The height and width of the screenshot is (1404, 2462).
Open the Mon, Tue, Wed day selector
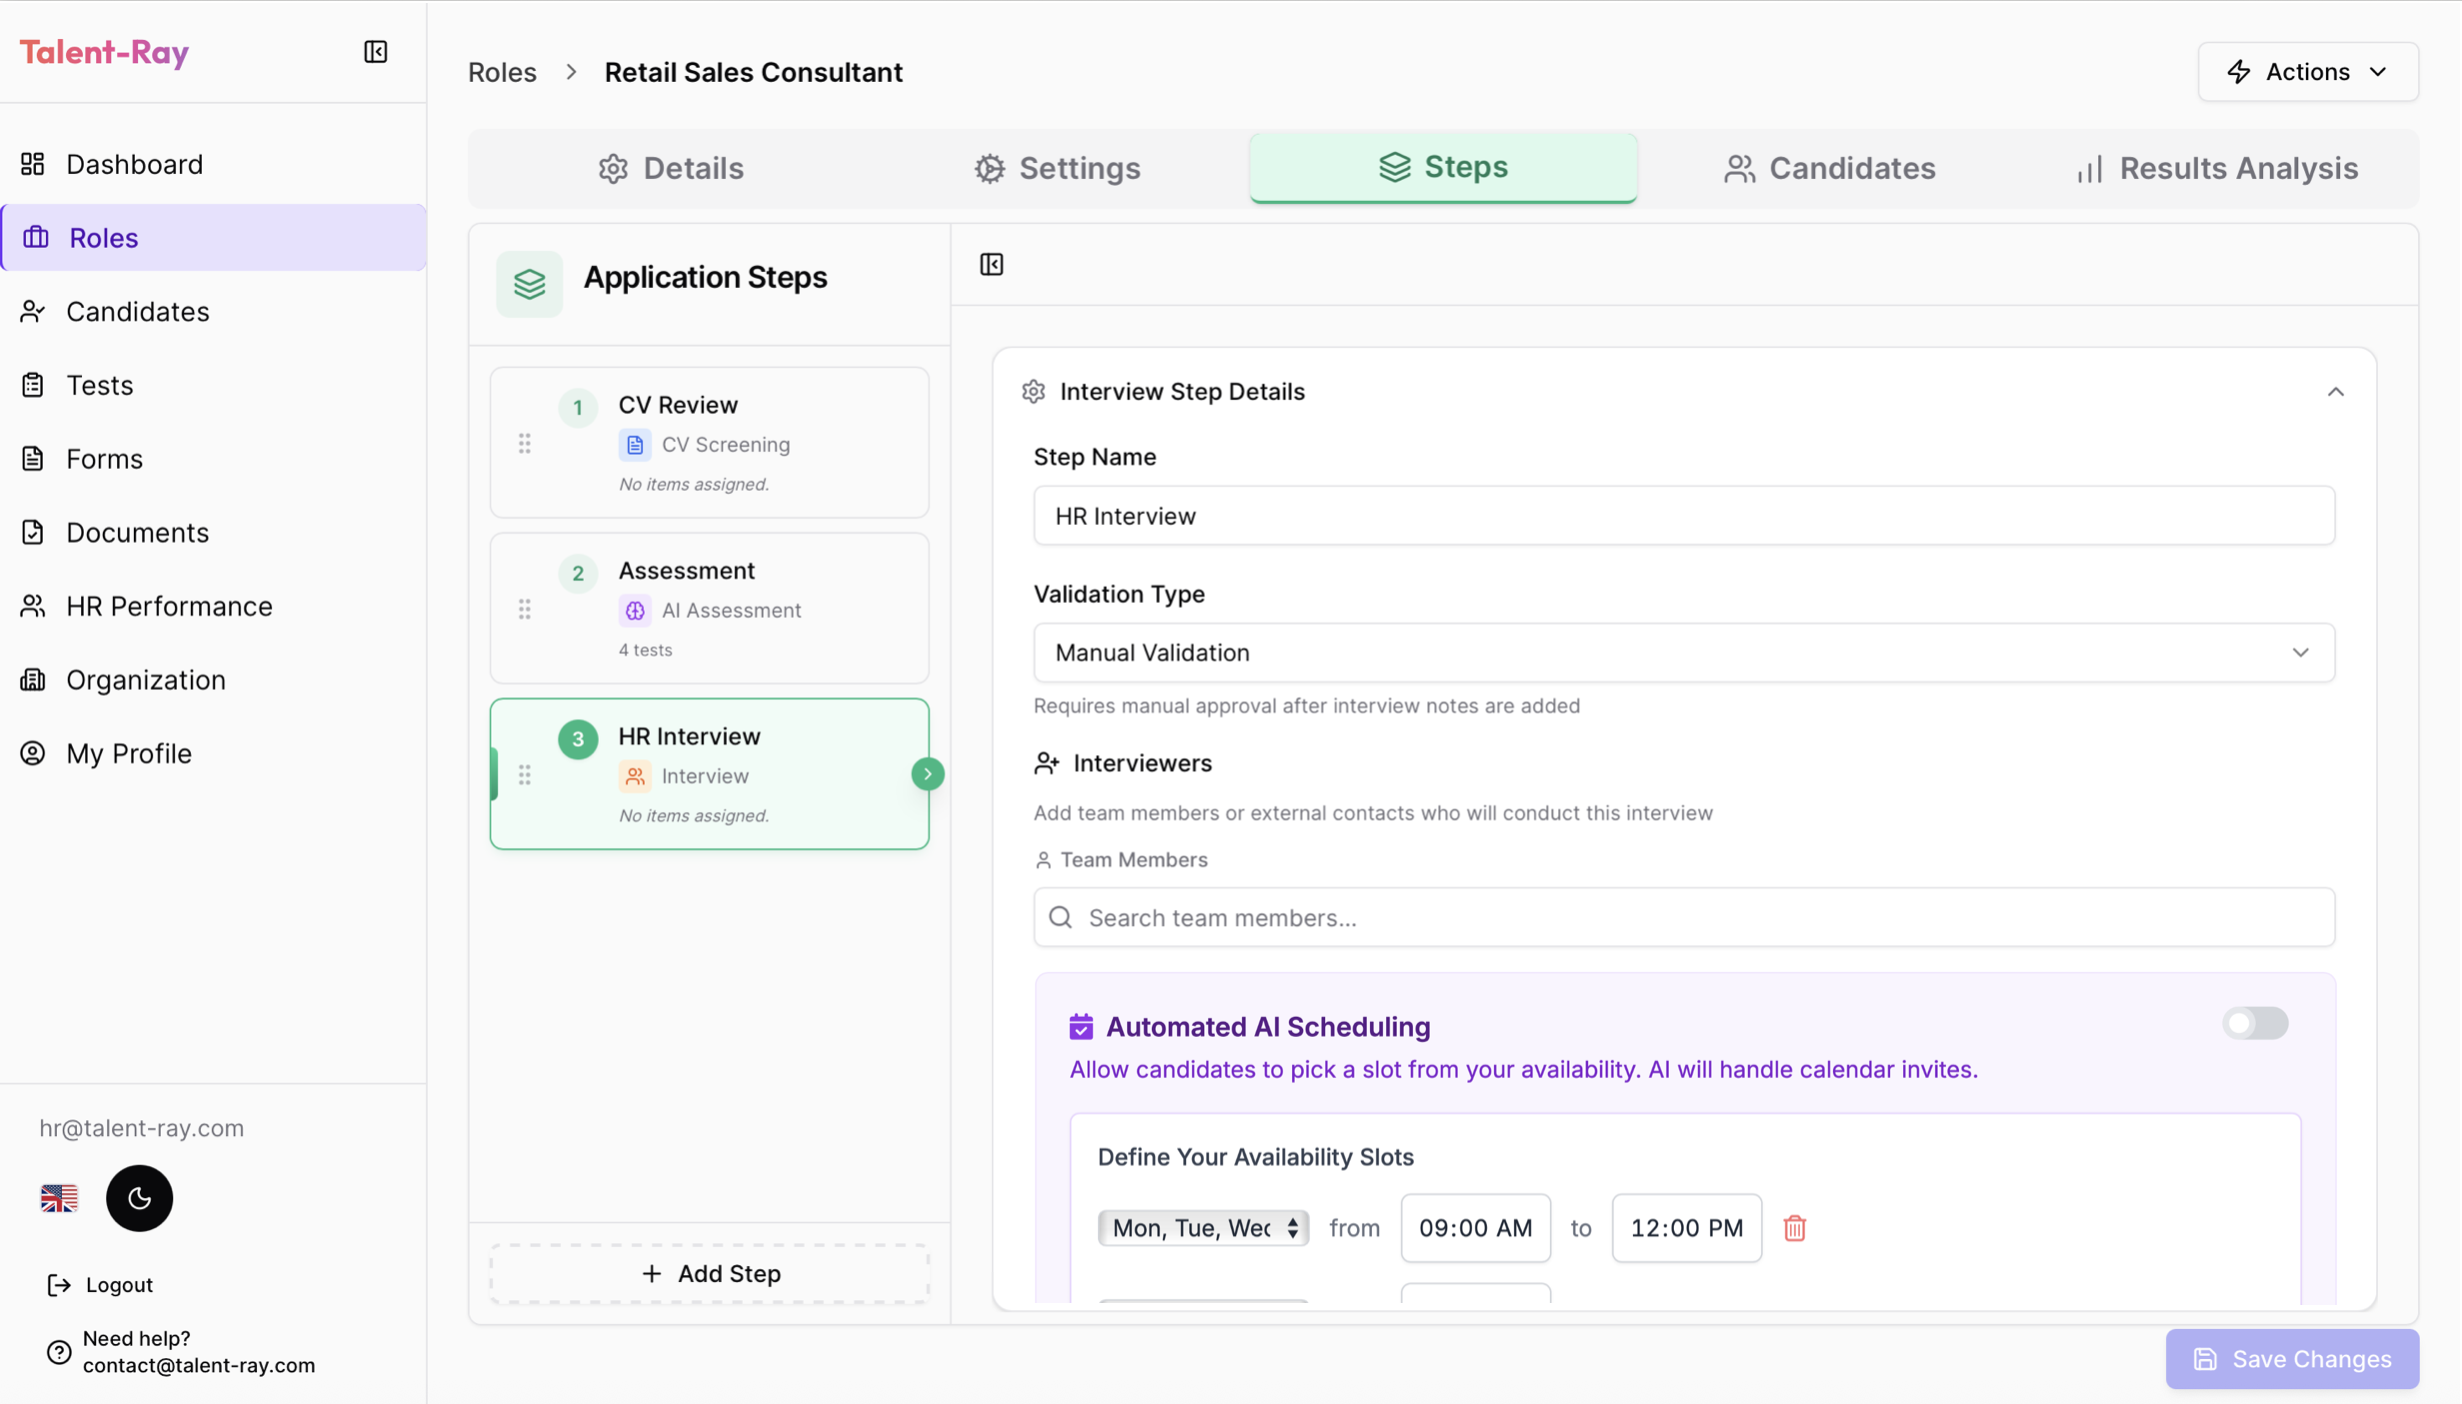[1202, 1228]
